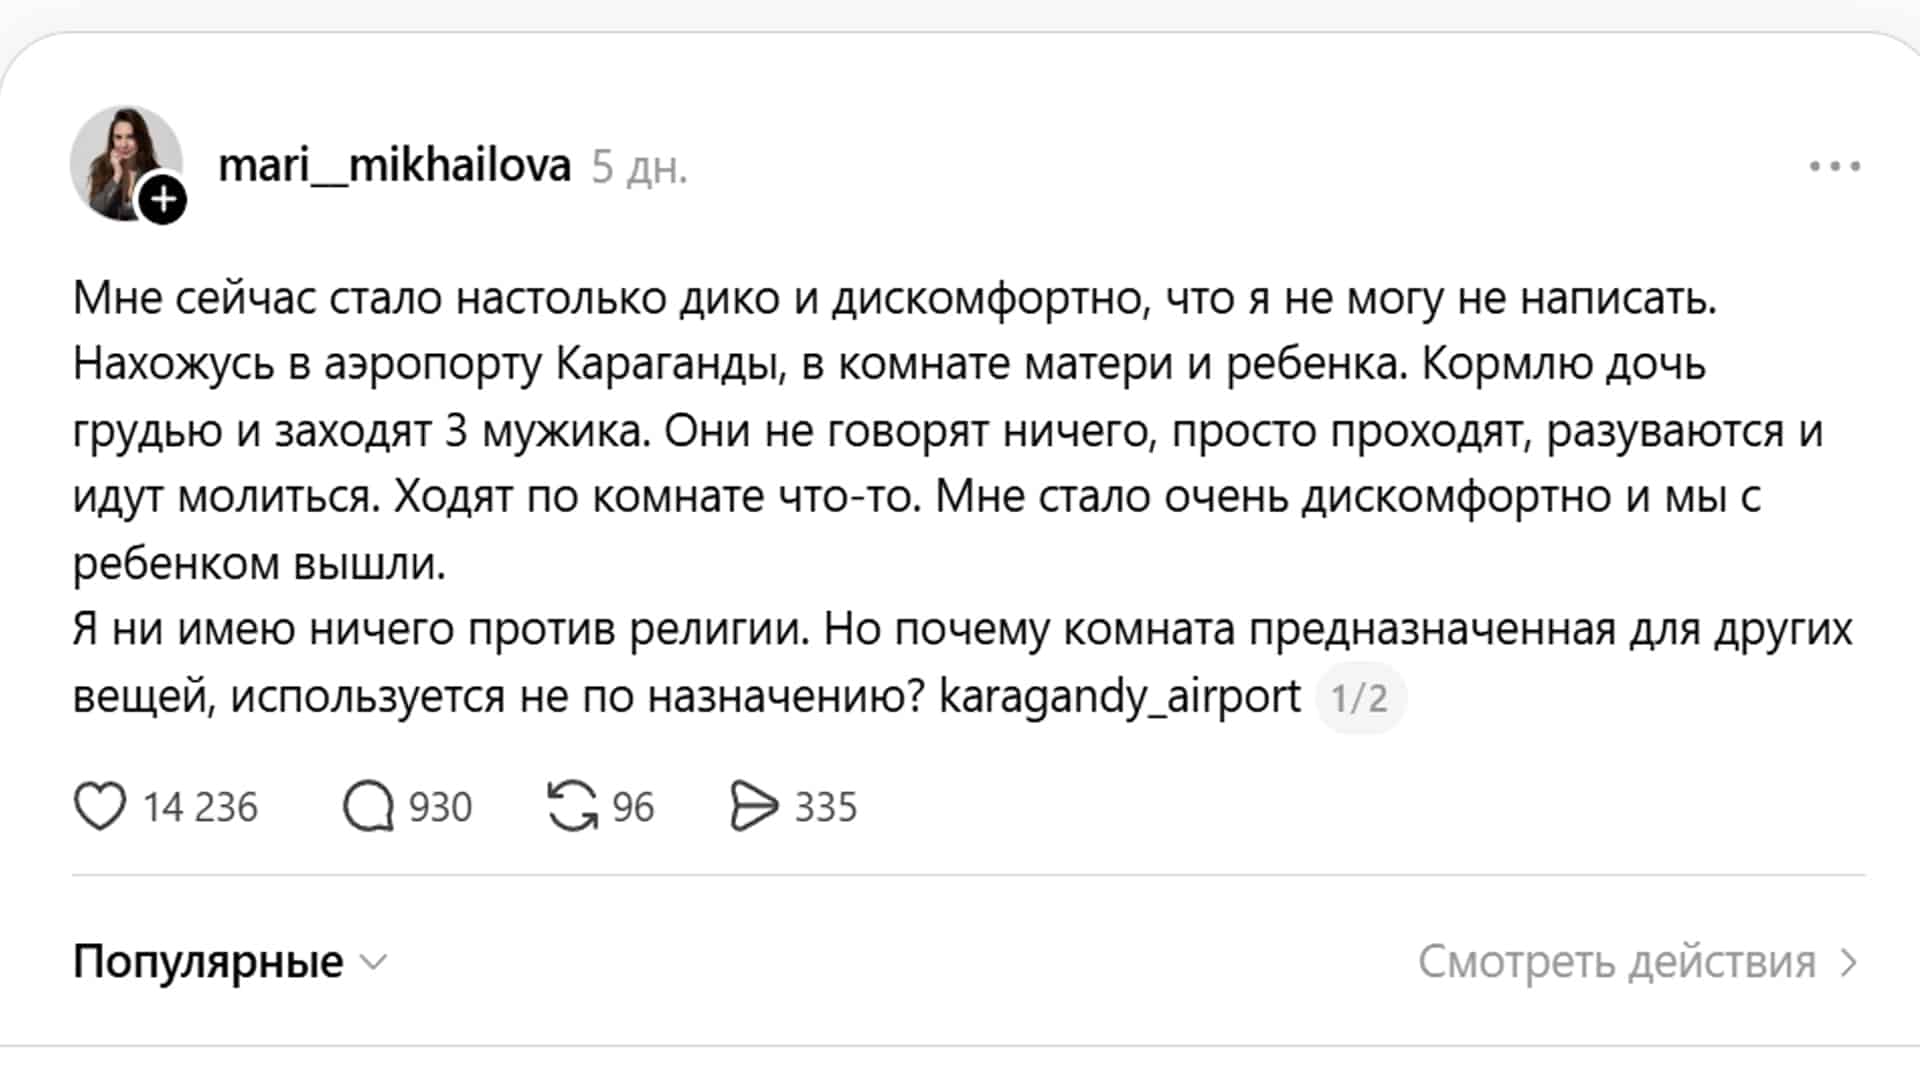The height and width of the screenshot is (1080, 1920).
Task: Repost using the circular arrows icon
Action: [572, 806]
